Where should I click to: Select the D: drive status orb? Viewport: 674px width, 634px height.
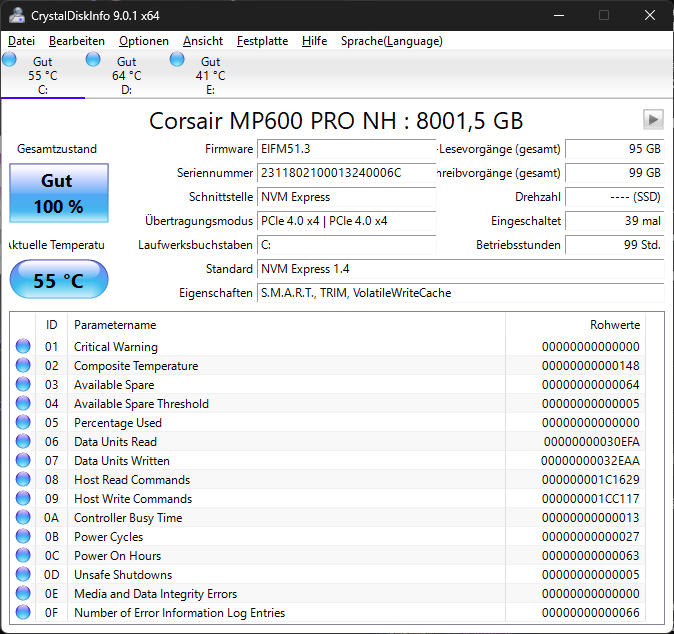click(x=93, y=59)
